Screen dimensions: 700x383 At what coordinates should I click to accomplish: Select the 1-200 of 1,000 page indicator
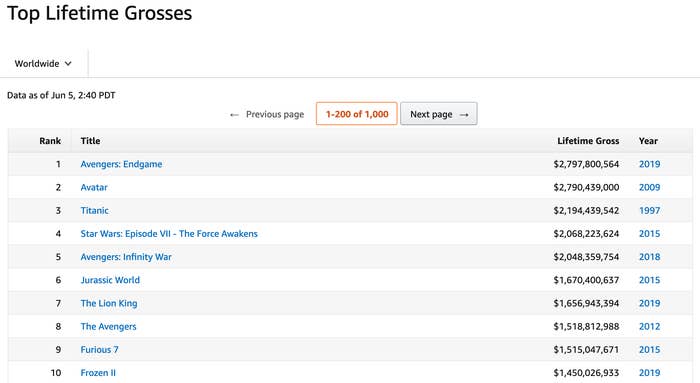[356, 114]
